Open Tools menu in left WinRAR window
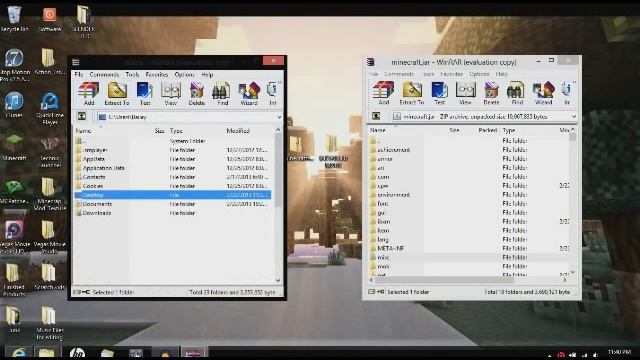This screenshot has width=640, height=360. coord(132,75)
